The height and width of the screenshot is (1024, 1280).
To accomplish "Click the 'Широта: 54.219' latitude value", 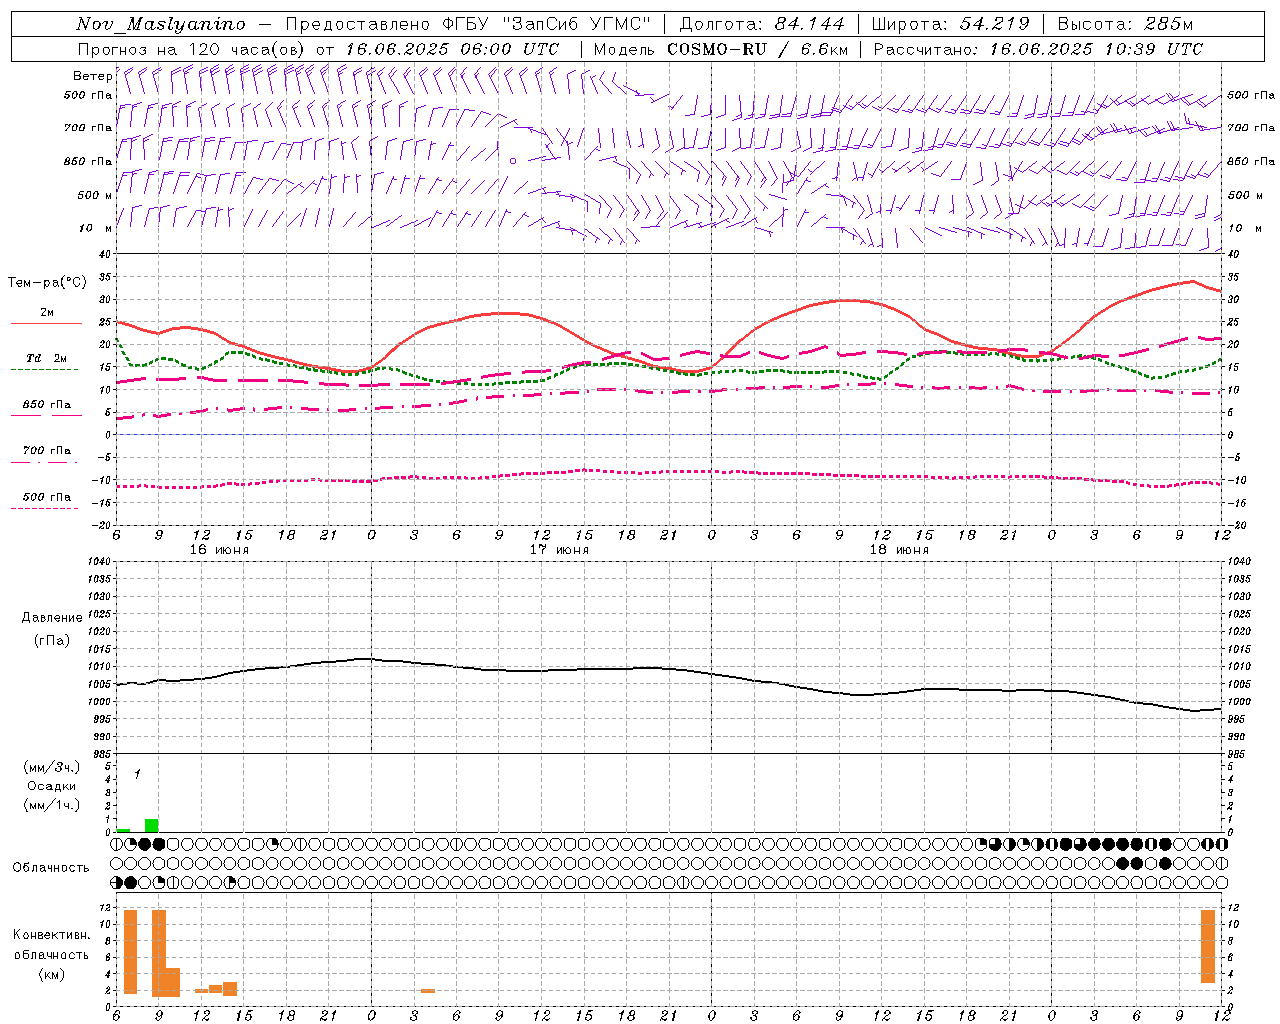I will 951,24.
